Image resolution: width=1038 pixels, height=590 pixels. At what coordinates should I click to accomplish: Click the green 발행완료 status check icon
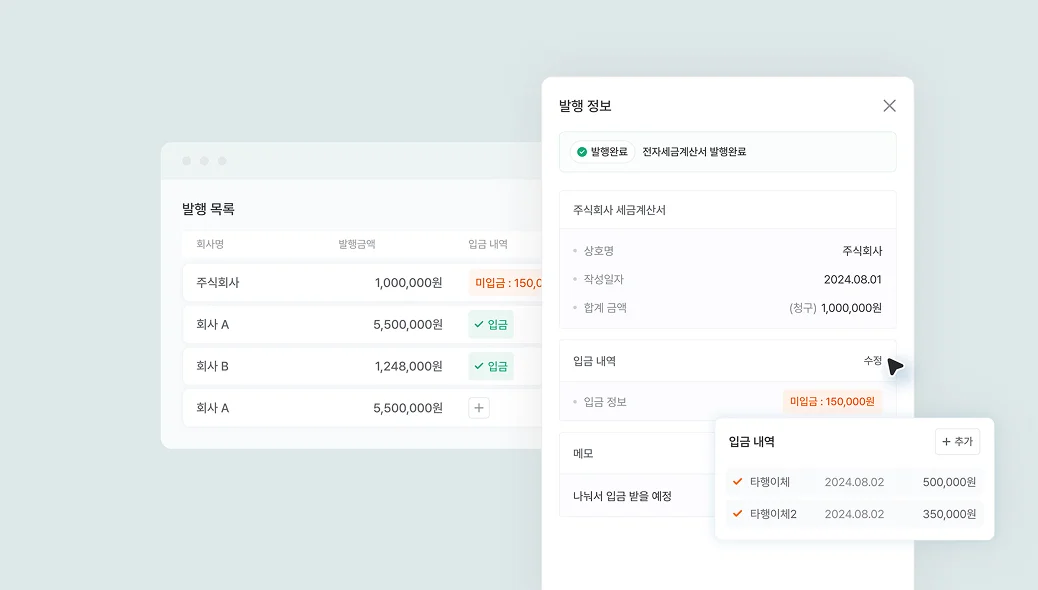(x=581, y=151)
